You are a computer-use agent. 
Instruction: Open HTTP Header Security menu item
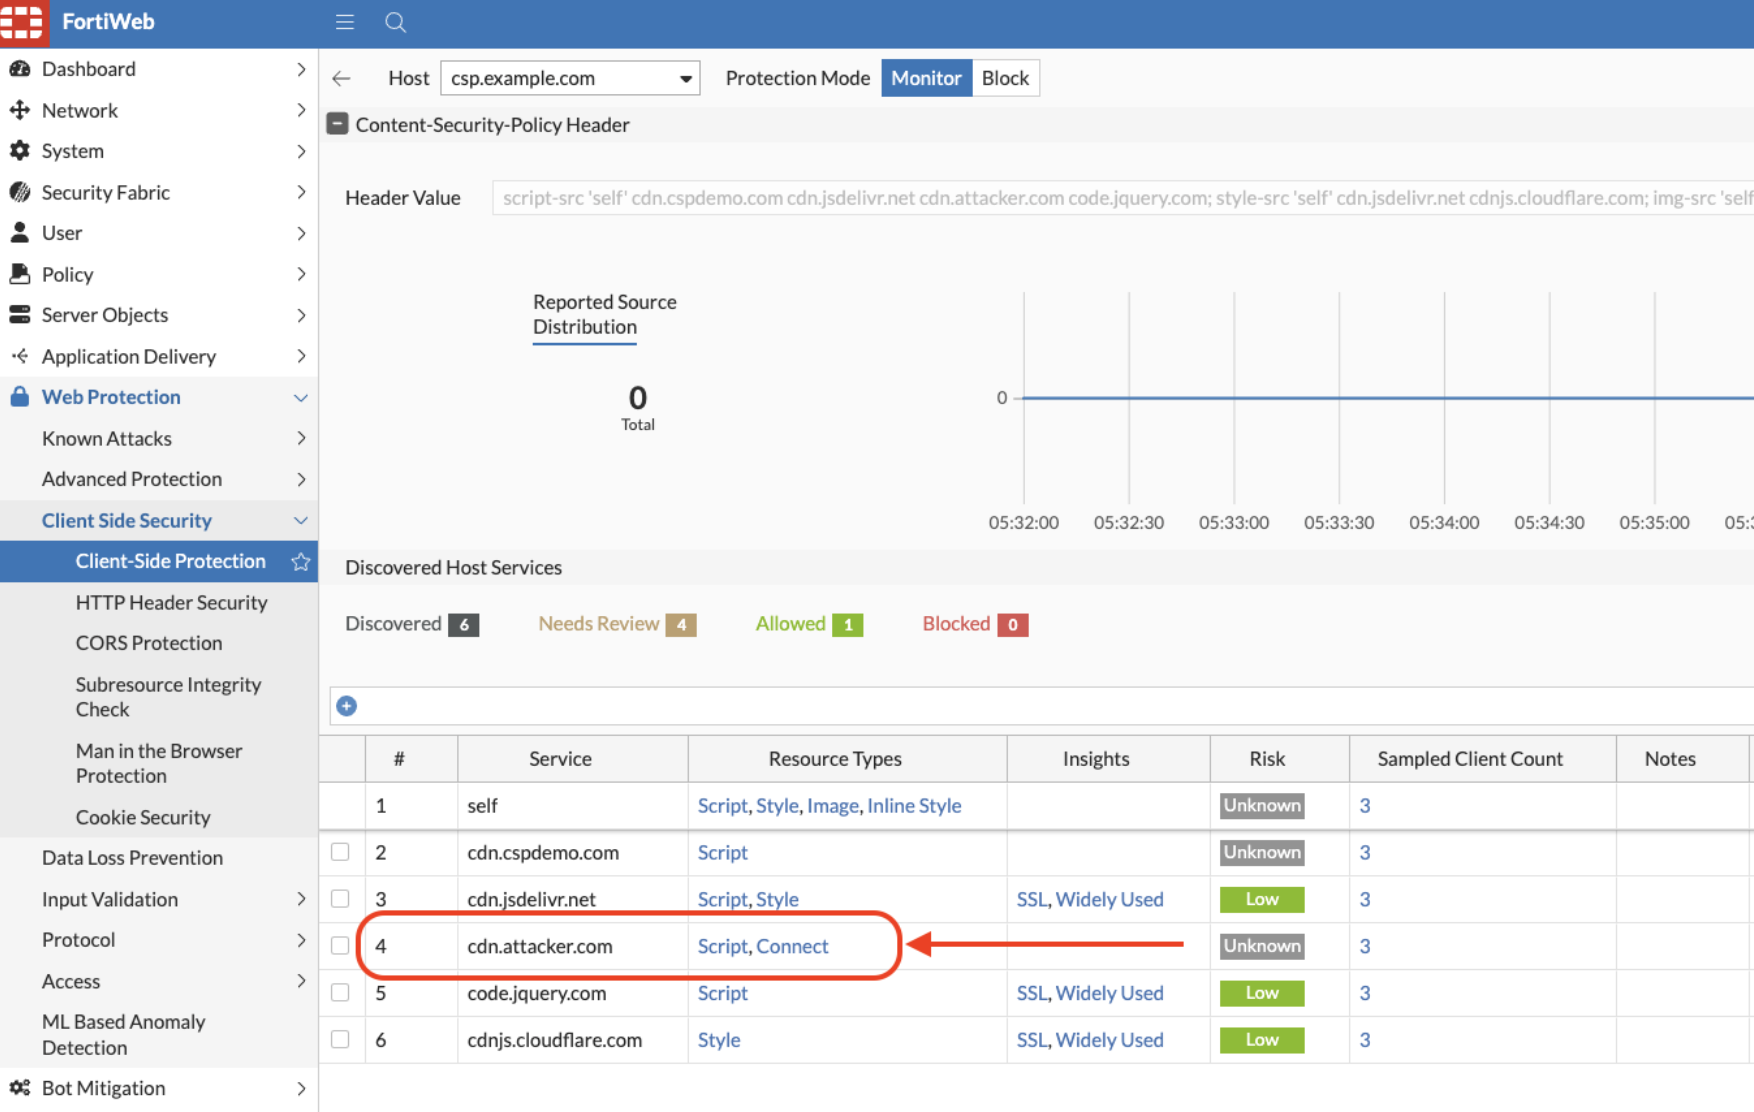[x=172, y=602]
